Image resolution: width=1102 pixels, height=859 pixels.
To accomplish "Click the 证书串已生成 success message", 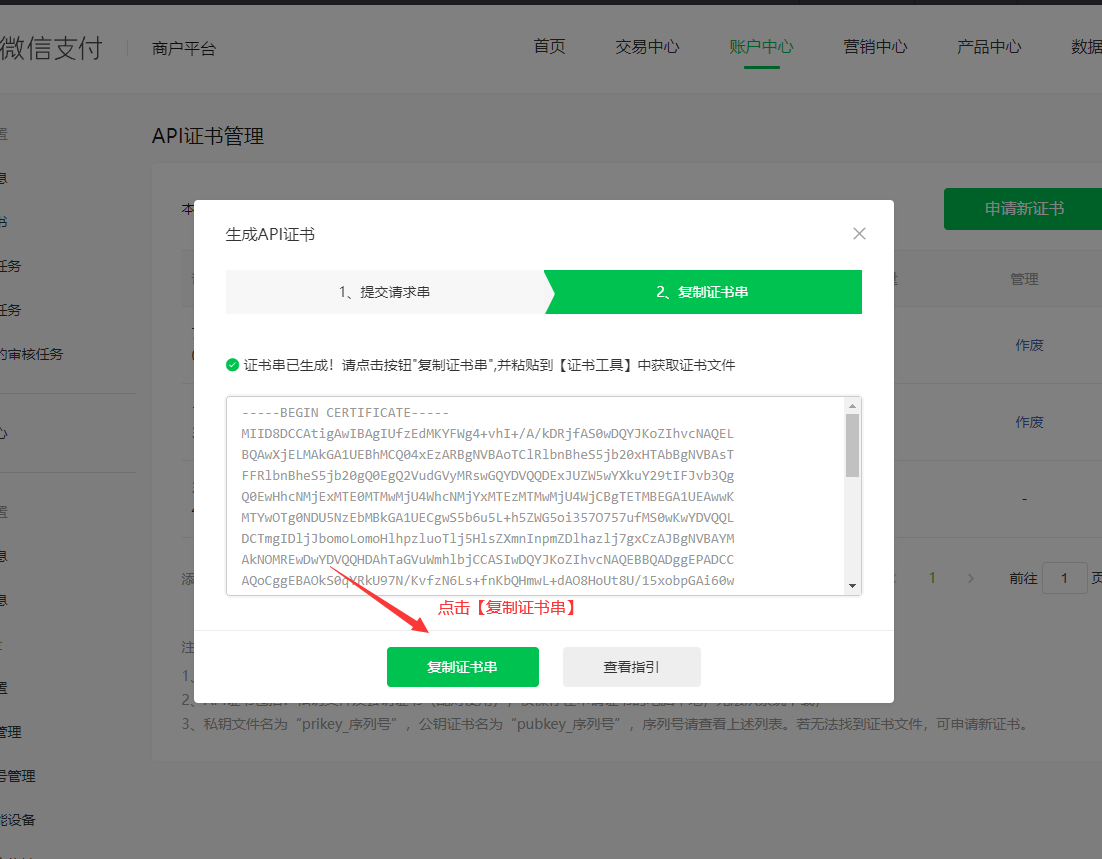I will coord(489,365).
